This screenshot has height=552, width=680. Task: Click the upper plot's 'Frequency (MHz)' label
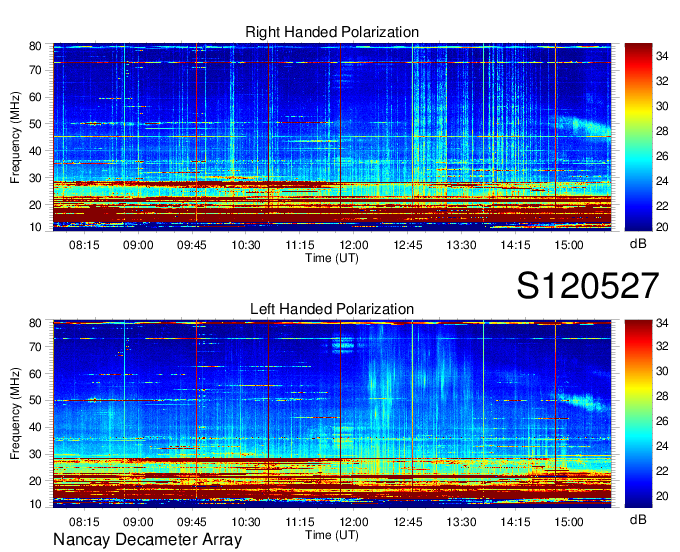tap(15, 137)
